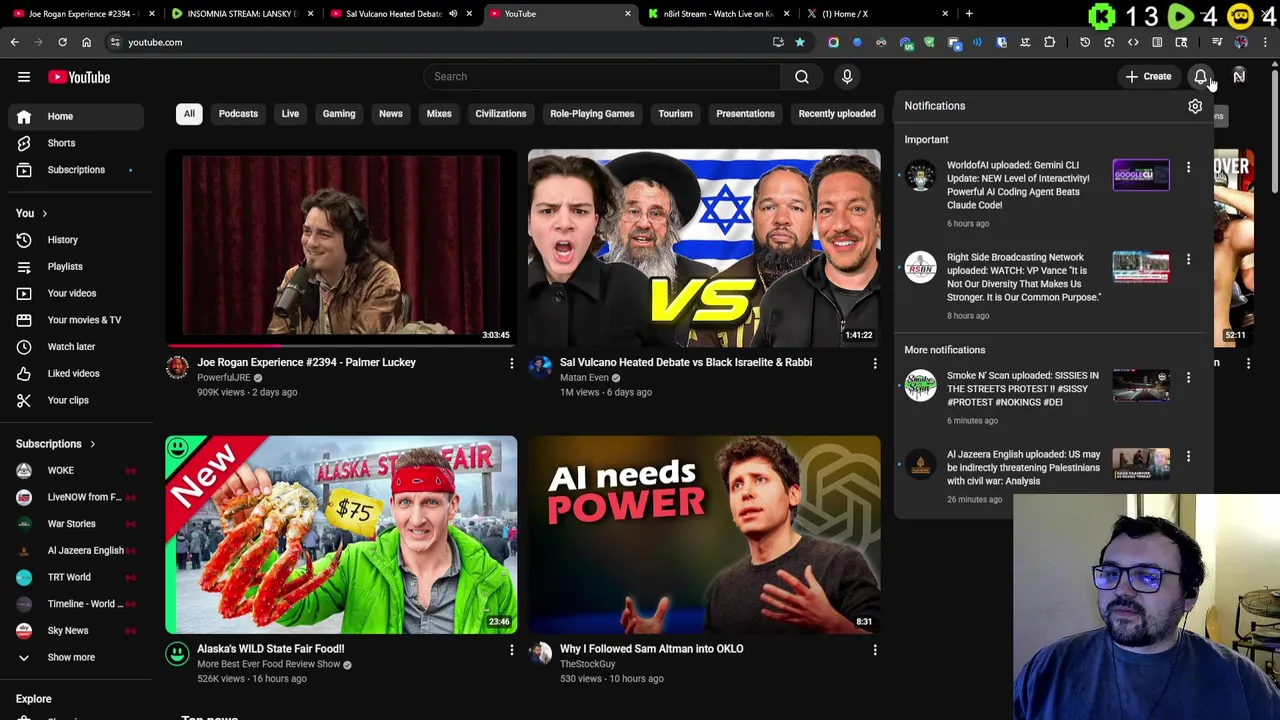Click the Create button
The image size is (1280, 720).
pos(1148,77)
